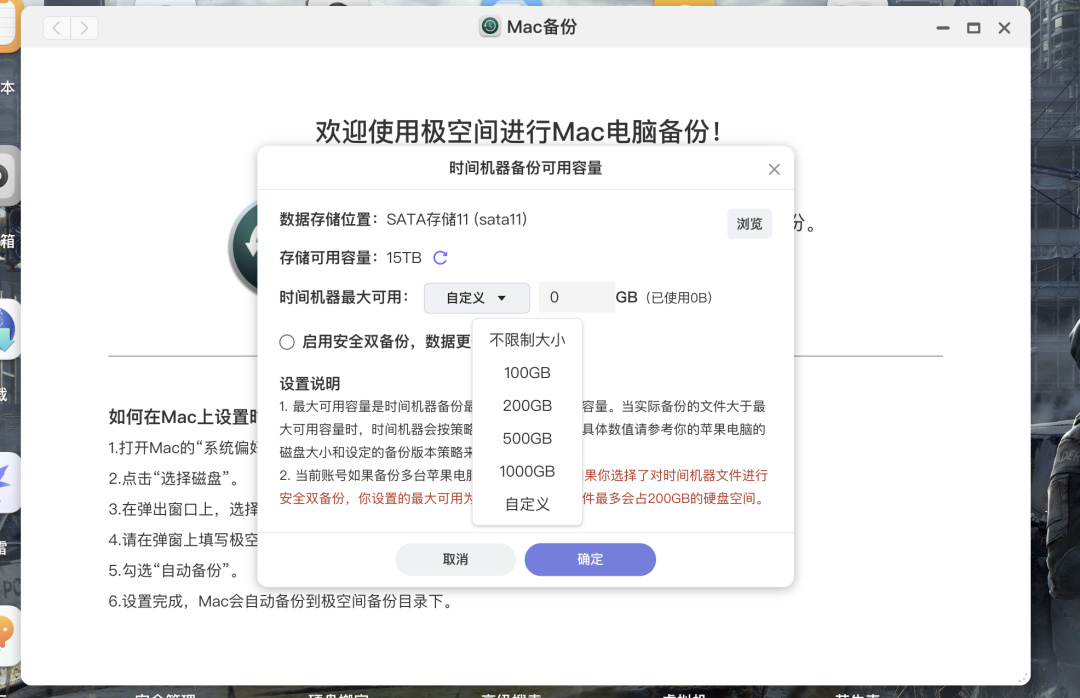This screenshot has height=698, width=1080.
Task: Click the refresh storage capacity icon
Action: click(440, 258)
